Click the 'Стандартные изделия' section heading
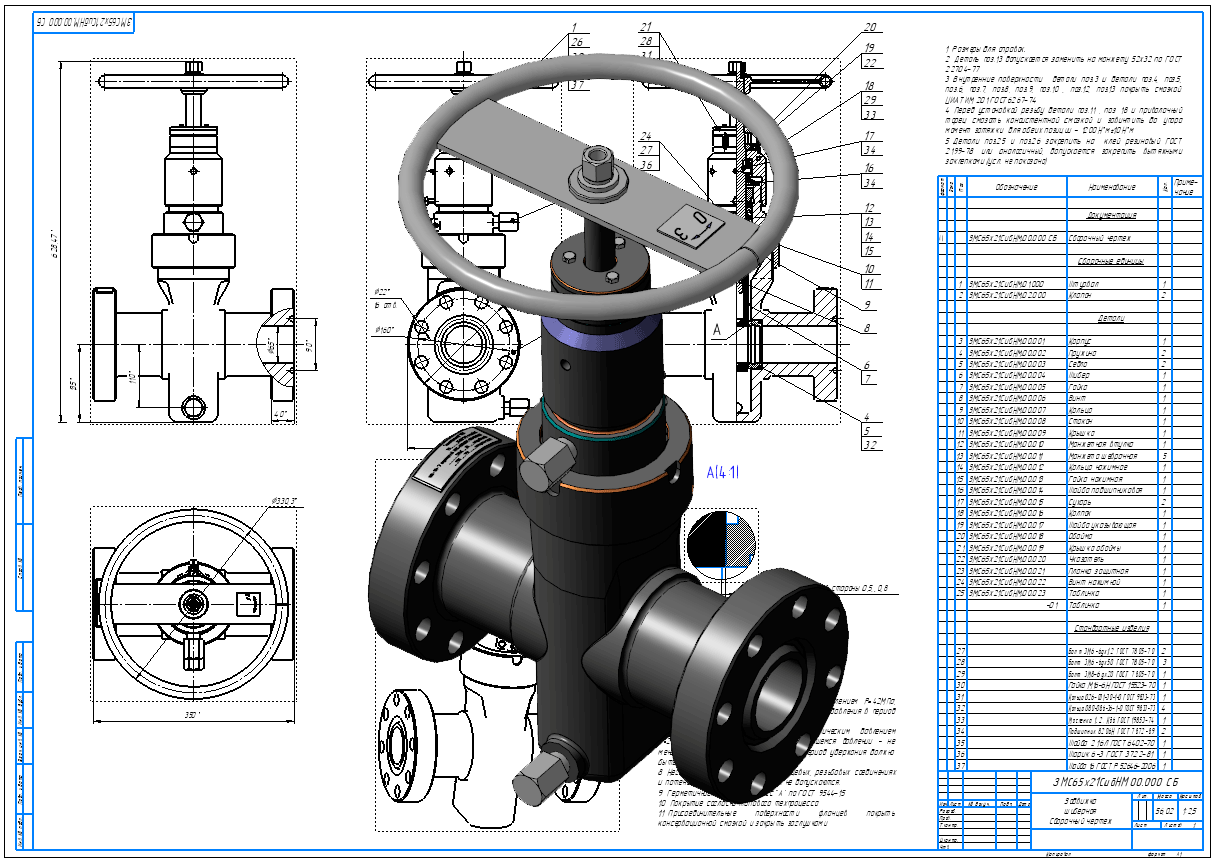Image resolution: width=1217 pixels, height=862 pixels. click(1112, 629)
